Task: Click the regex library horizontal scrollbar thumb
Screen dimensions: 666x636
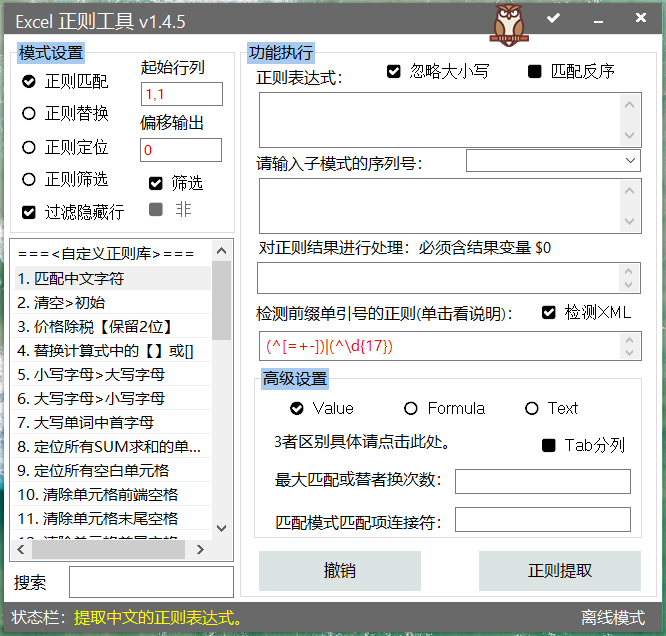Action: coord(108,549)
